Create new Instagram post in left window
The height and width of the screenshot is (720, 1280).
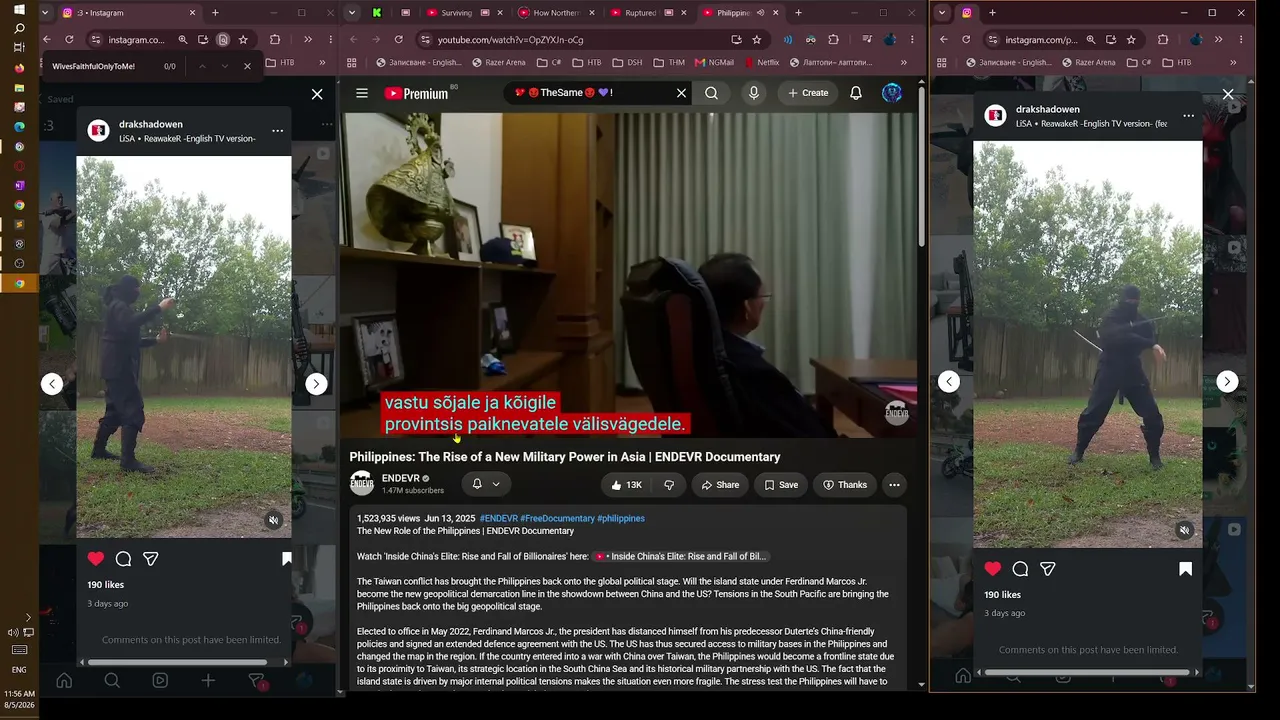click(208, 681)
